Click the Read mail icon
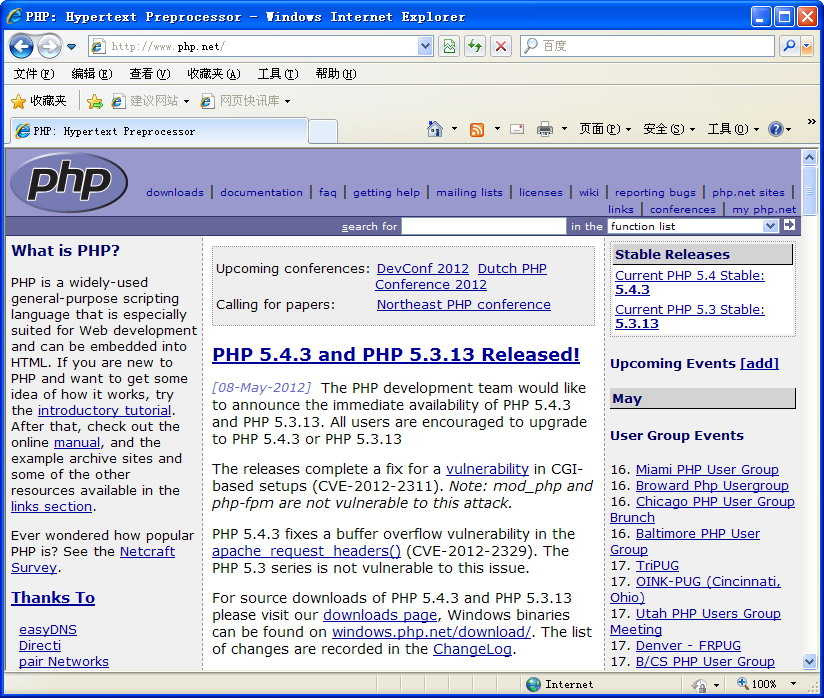Viewport: 824px width, 698px height. click(x=518, y=129)
